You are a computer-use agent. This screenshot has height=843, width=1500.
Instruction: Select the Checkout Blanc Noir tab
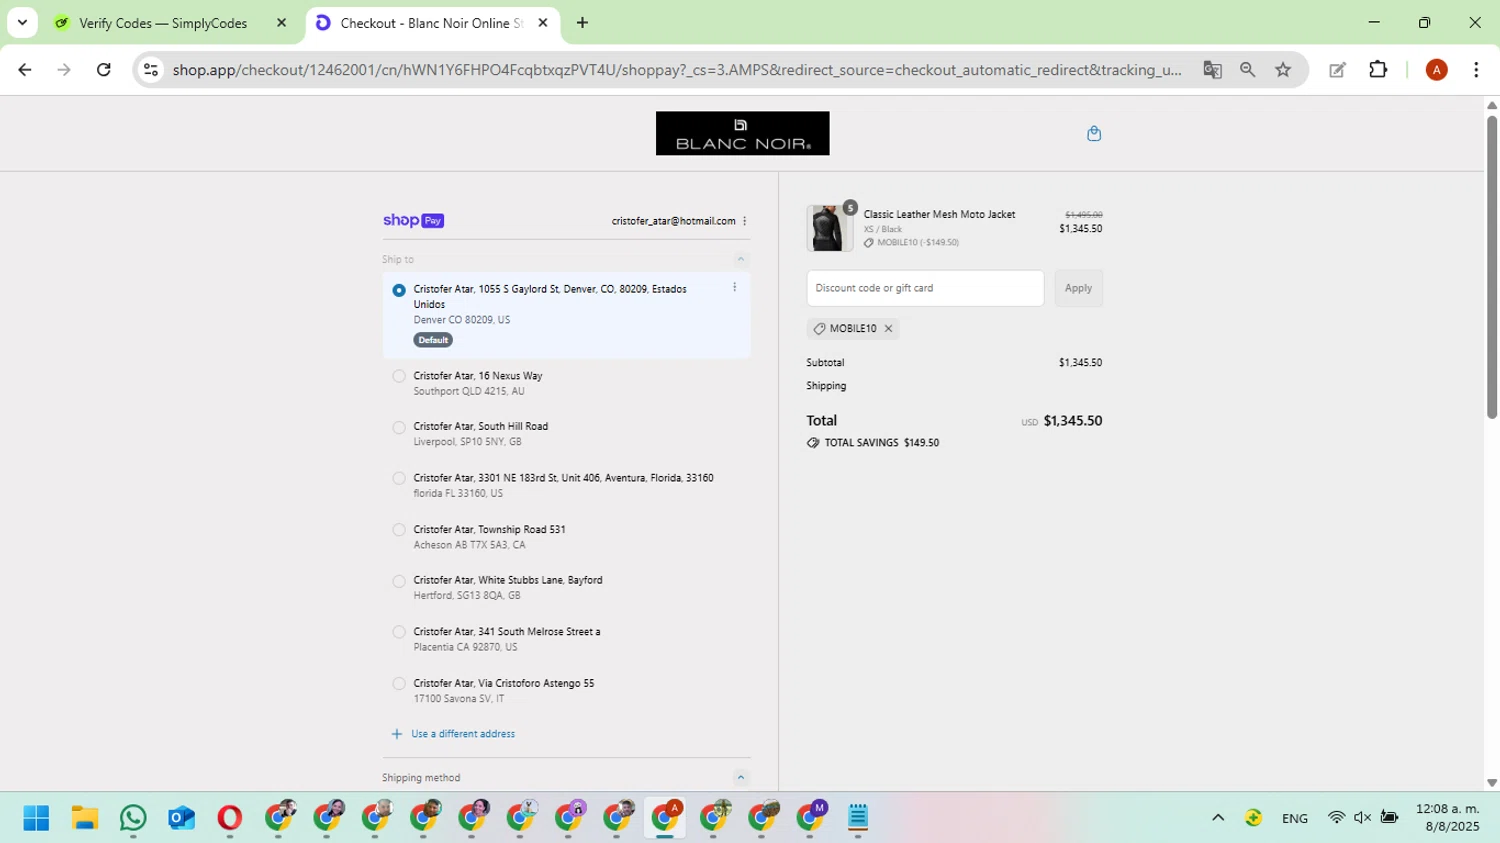pos(431,23)
